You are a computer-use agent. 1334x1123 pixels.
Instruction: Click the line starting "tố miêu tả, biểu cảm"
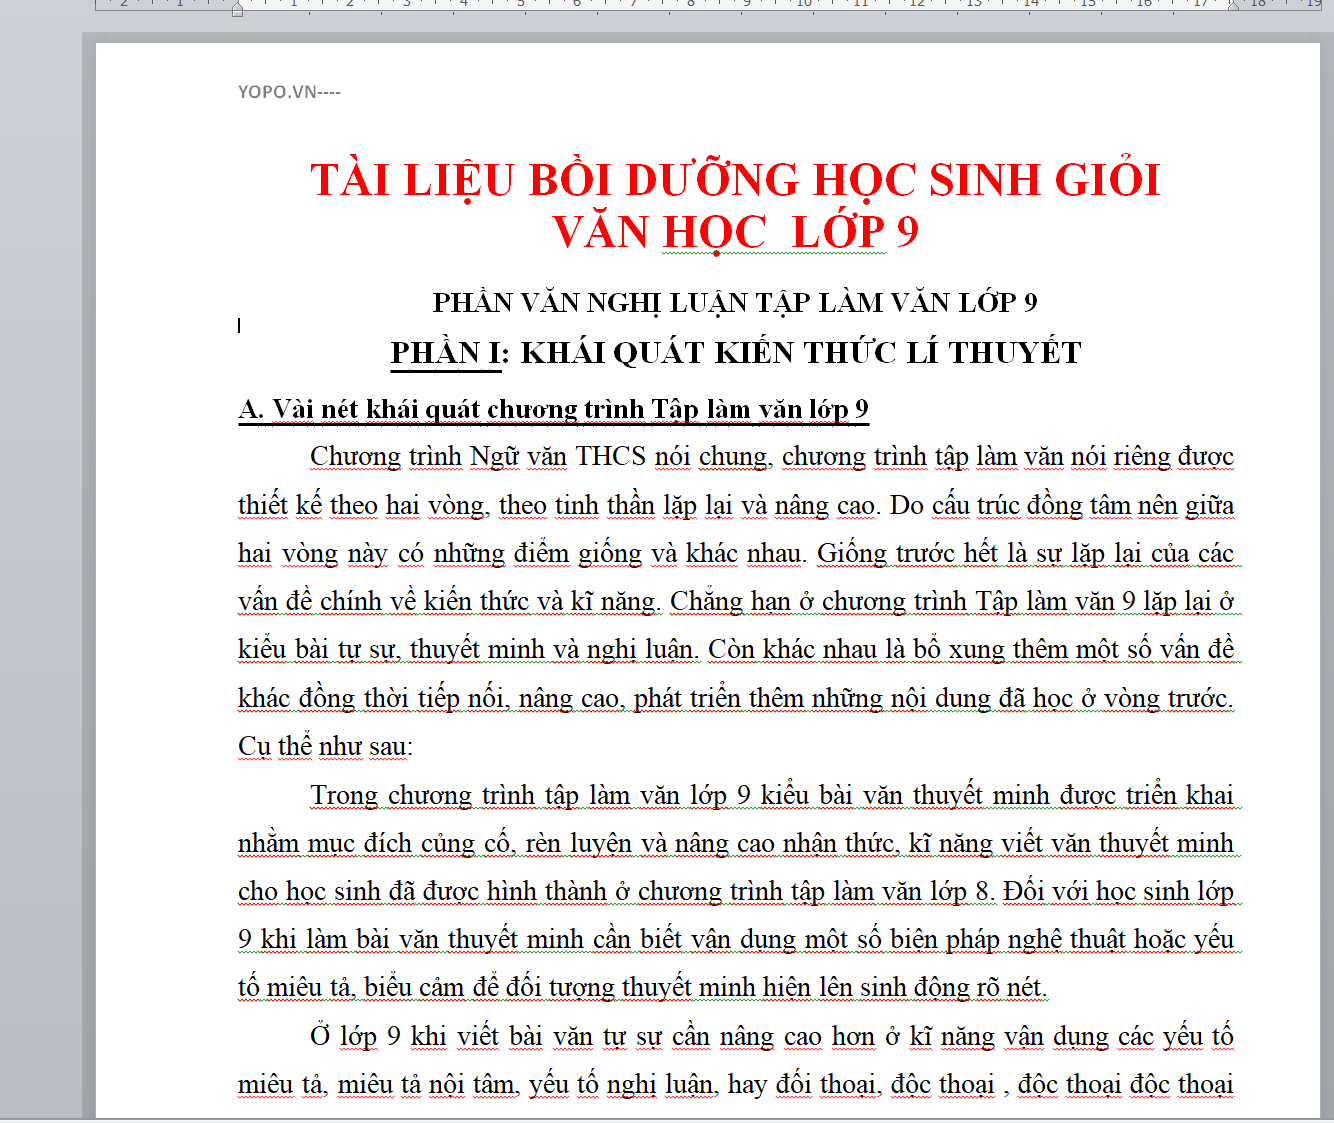click(643, 987)
